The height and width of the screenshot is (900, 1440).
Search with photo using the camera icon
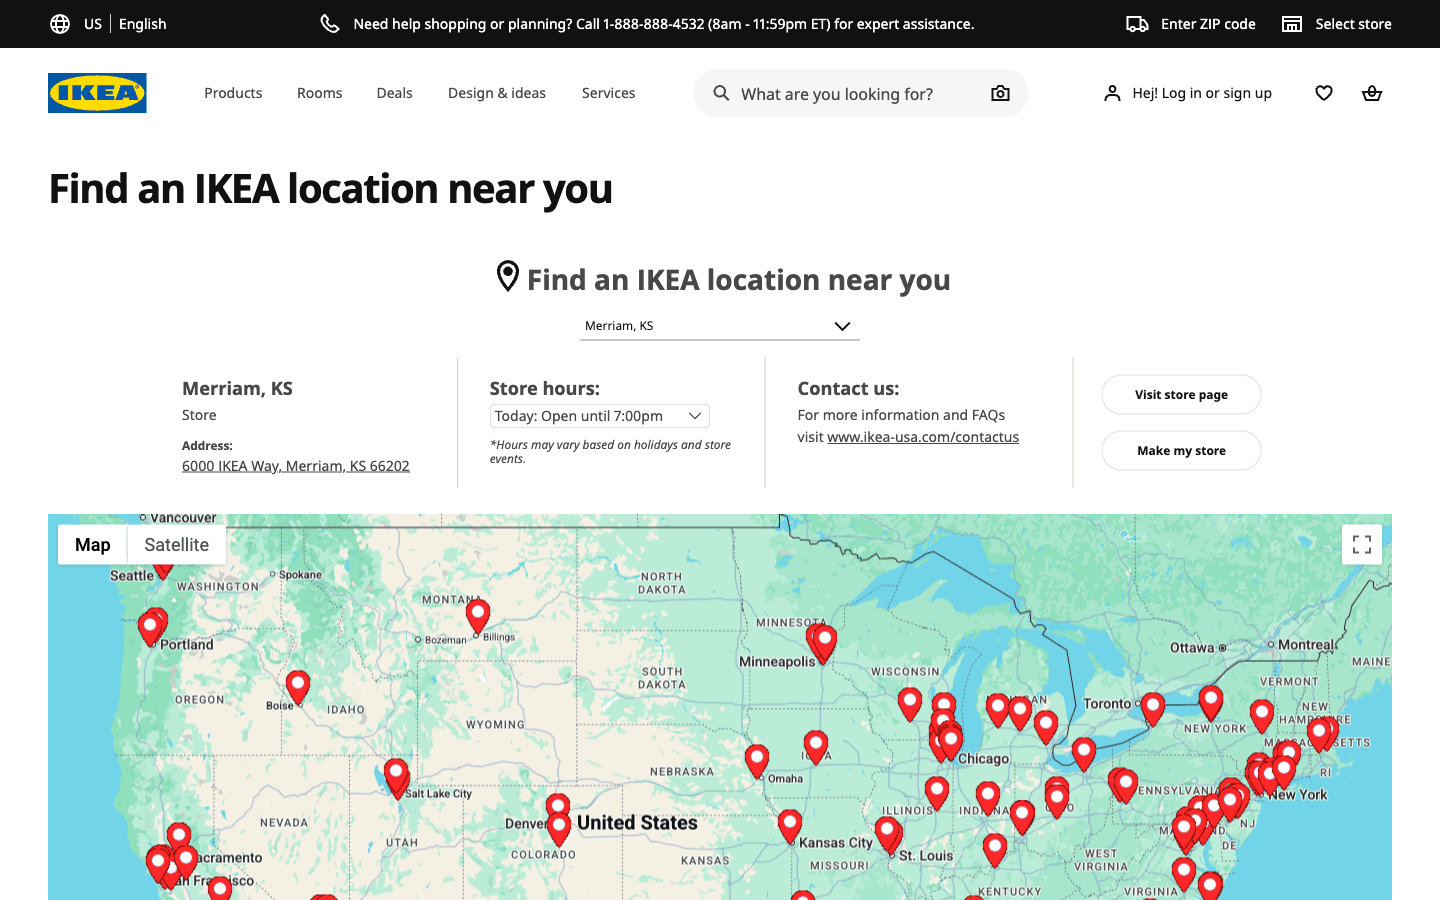coord(999,92)
